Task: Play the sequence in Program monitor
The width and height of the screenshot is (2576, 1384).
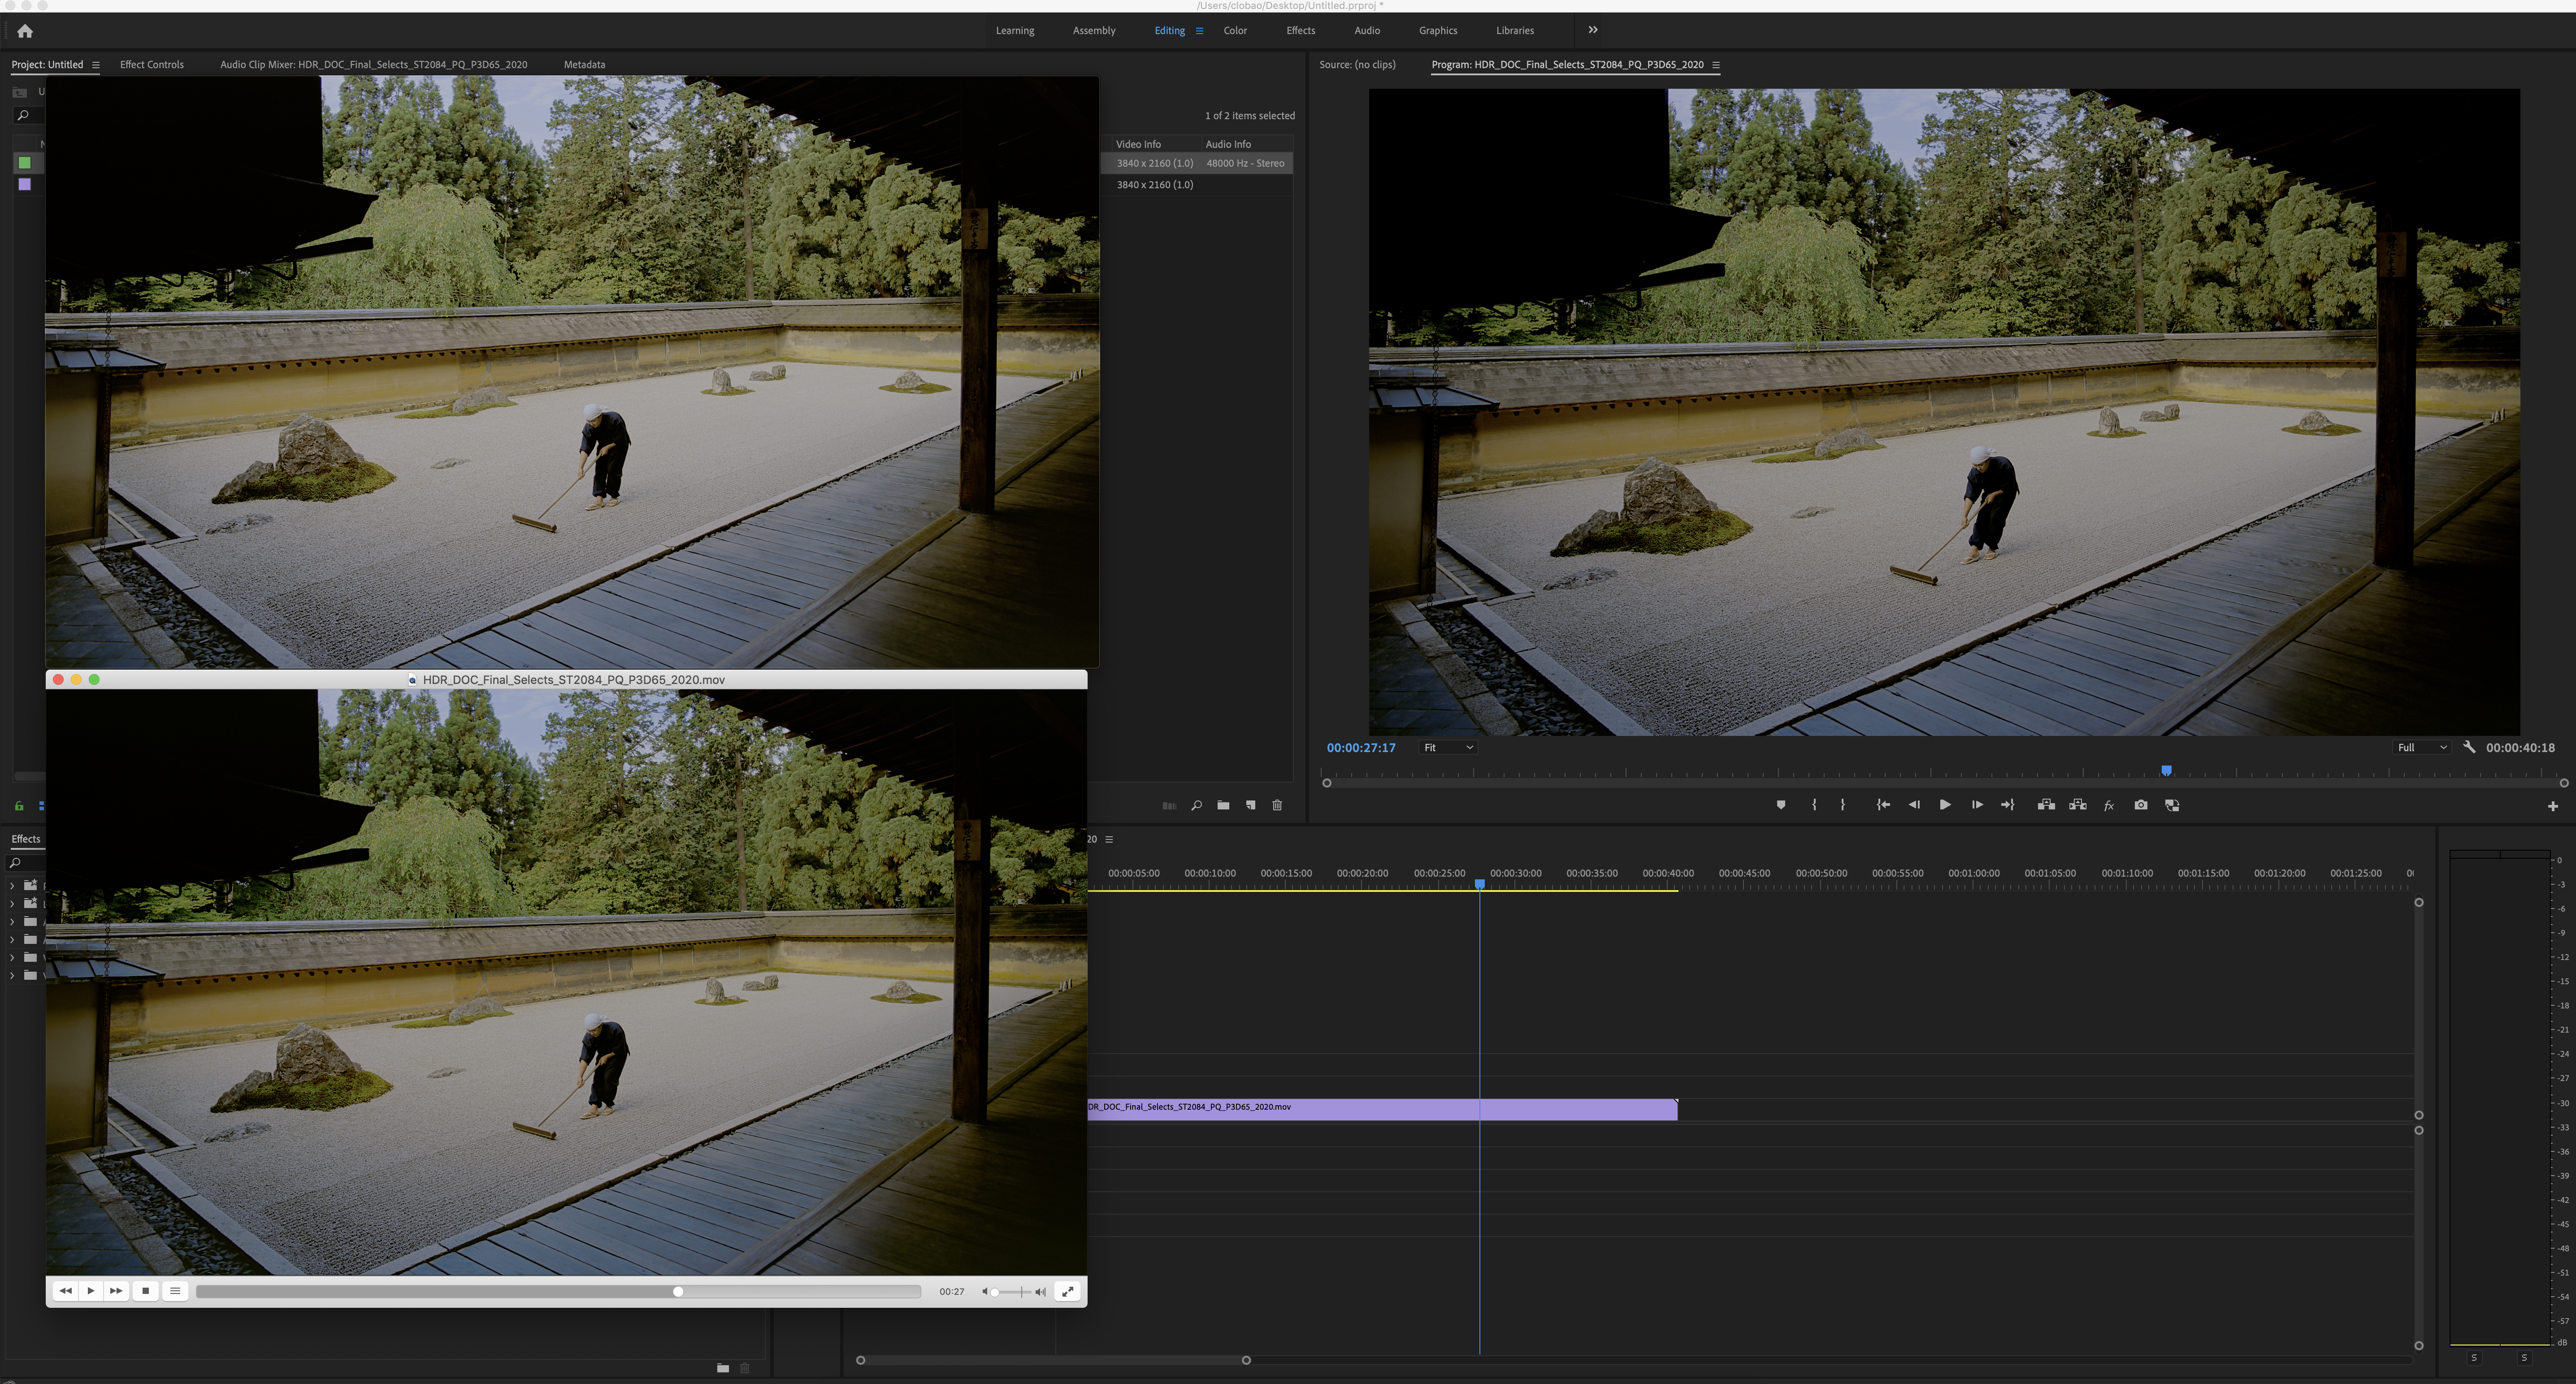Action: [1945, 805]
